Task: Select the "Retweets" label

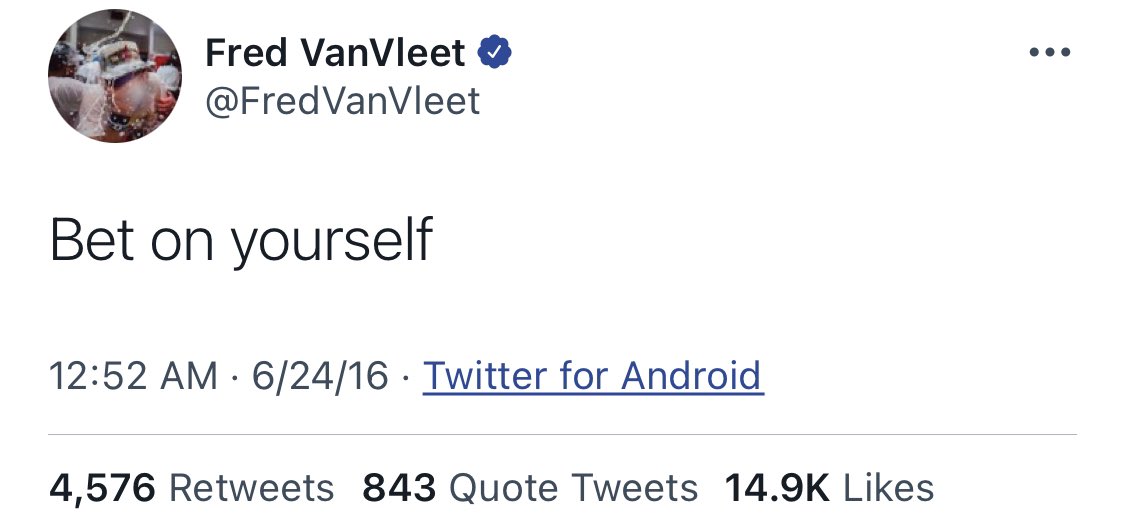Action: pos(252,487)
